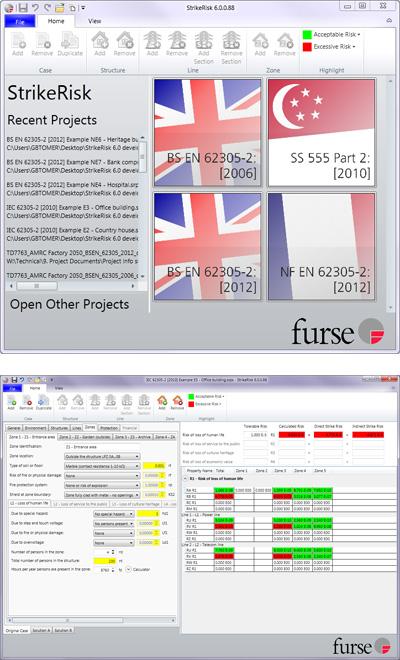Image resolution: width=400 pixels, height=660 pixels.
Task: Click the open folder icon in upper title bar
Action: (59, 8)
